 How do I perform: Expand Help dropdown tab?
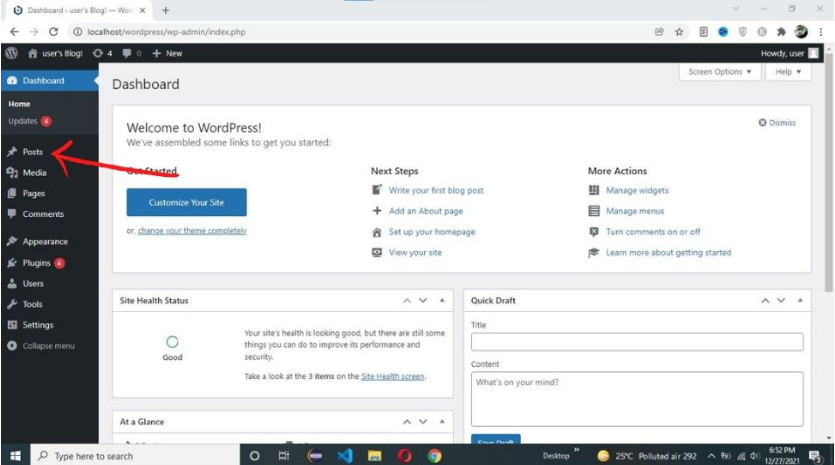(788, 71)
